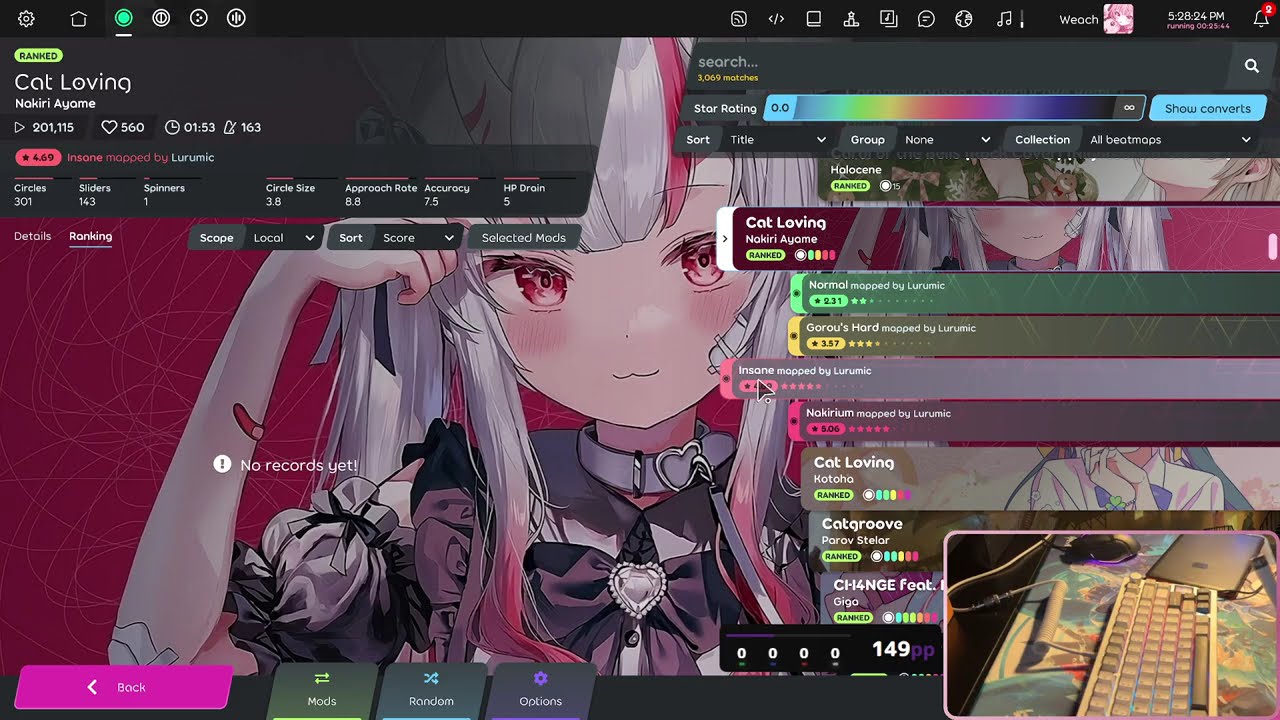
Task: Open notifications bell icon
Action: (1261, 18)
